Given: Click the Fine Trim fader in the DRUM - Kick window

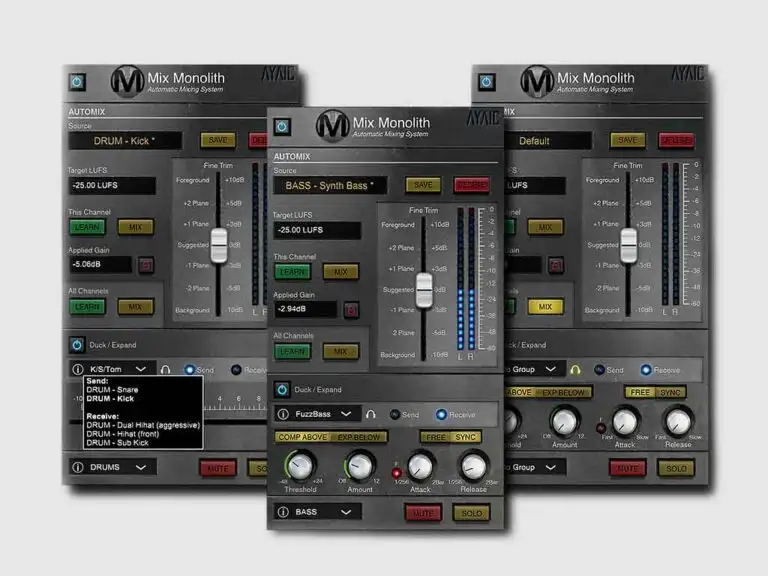Looking at the screenshot, I should (x=219, y=245).
